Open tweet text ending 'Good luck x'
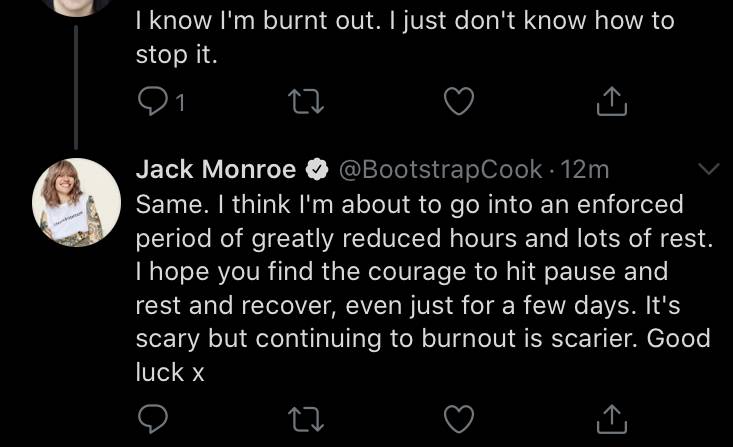Viewport: 733px width, 447px height. click(x=424, y=288)
